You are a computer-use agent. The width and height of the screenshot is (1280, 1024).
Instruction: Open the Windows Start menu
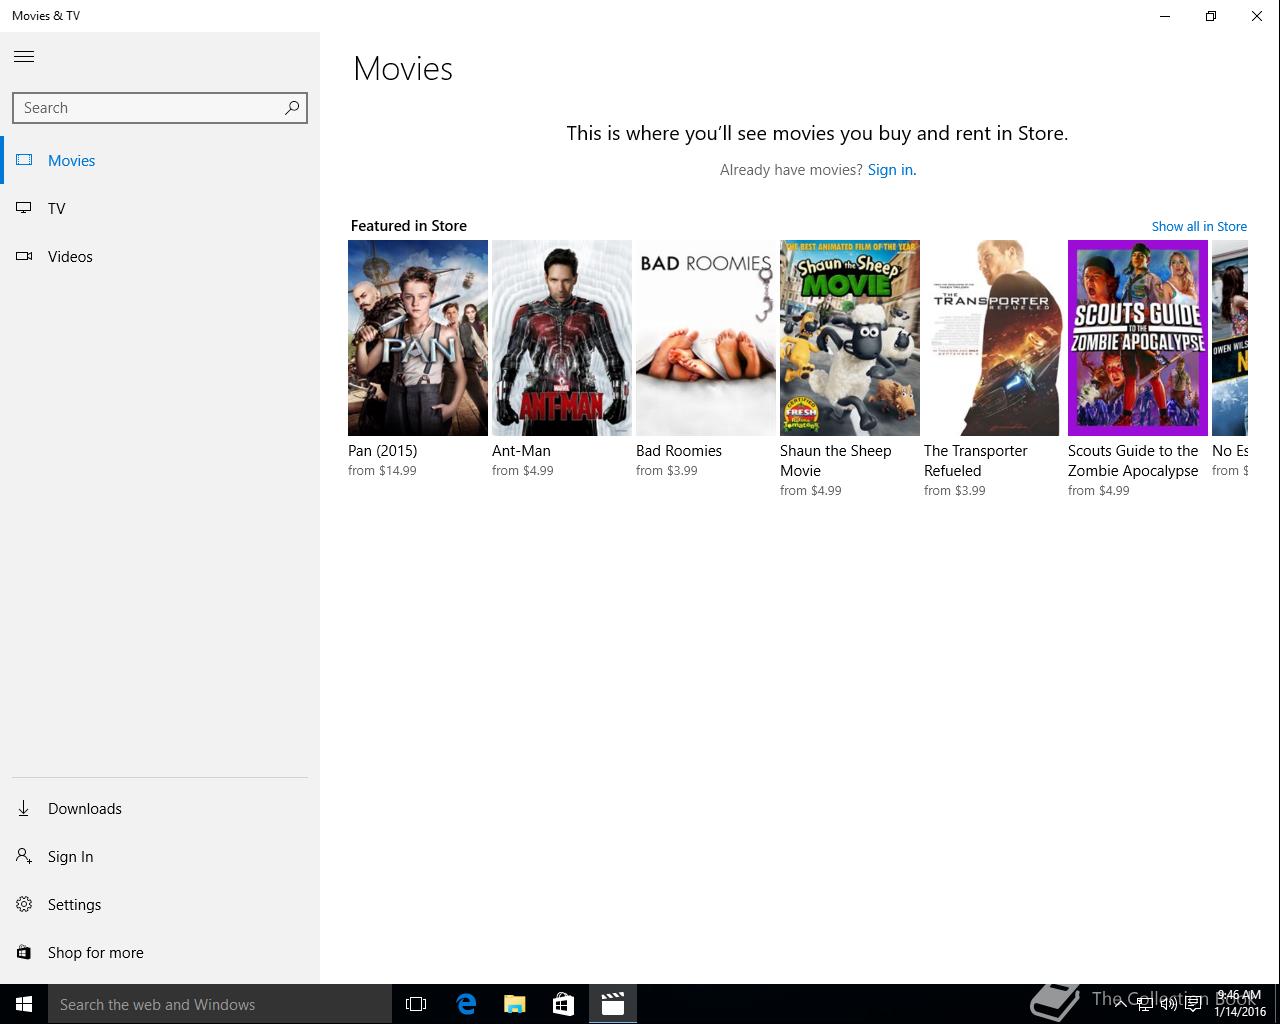(x=24, y=1004)
